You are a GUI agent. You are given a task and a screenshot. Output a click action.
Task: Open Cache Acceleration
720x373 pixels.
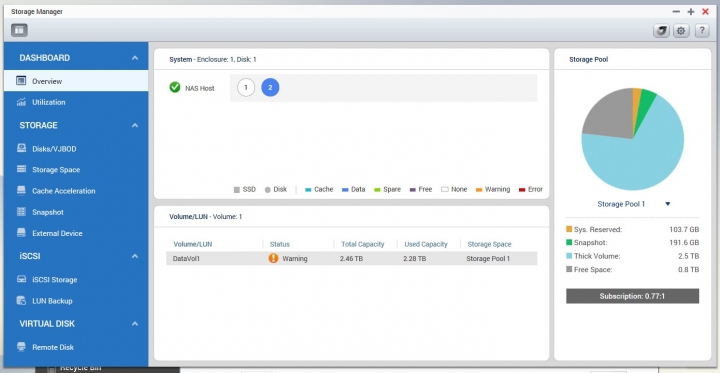(76, 191)
